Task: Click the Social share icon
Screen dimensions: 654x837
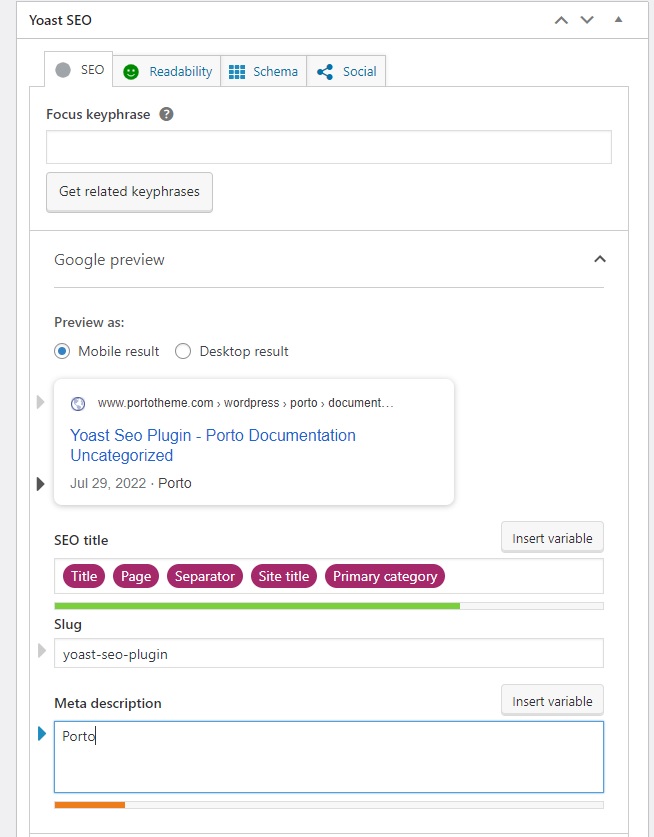Action: tap(325, 71)
